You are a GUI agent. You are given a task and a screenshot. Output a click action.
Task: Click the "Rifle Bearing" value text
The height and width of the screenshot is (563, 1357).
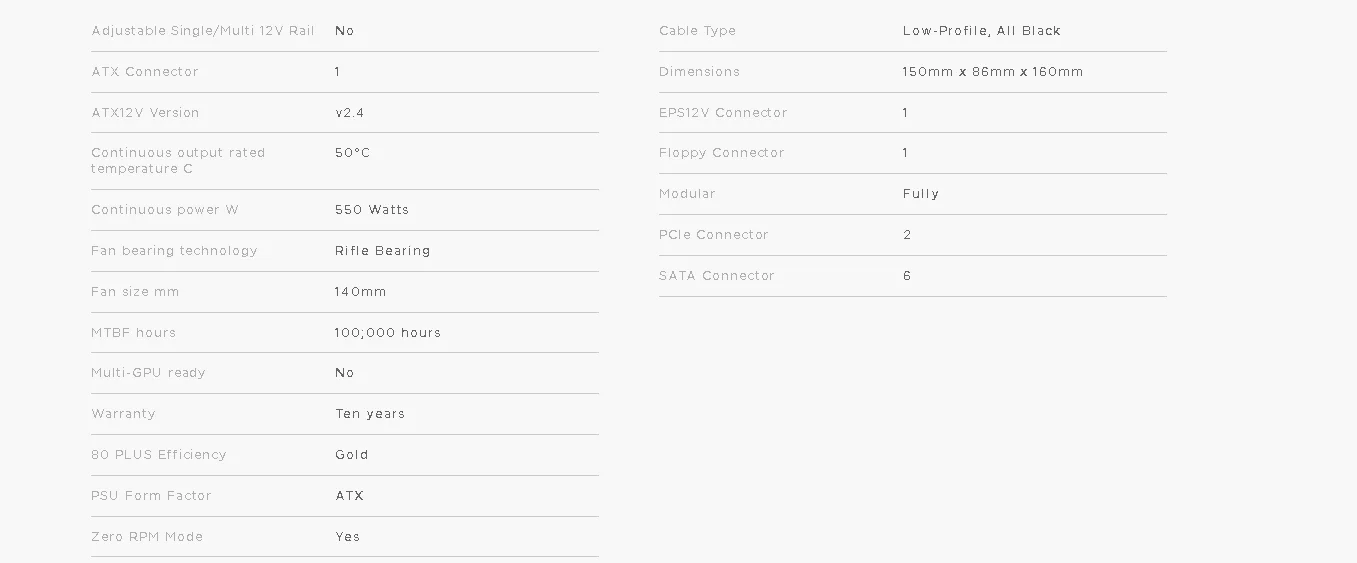click(383, 251)
